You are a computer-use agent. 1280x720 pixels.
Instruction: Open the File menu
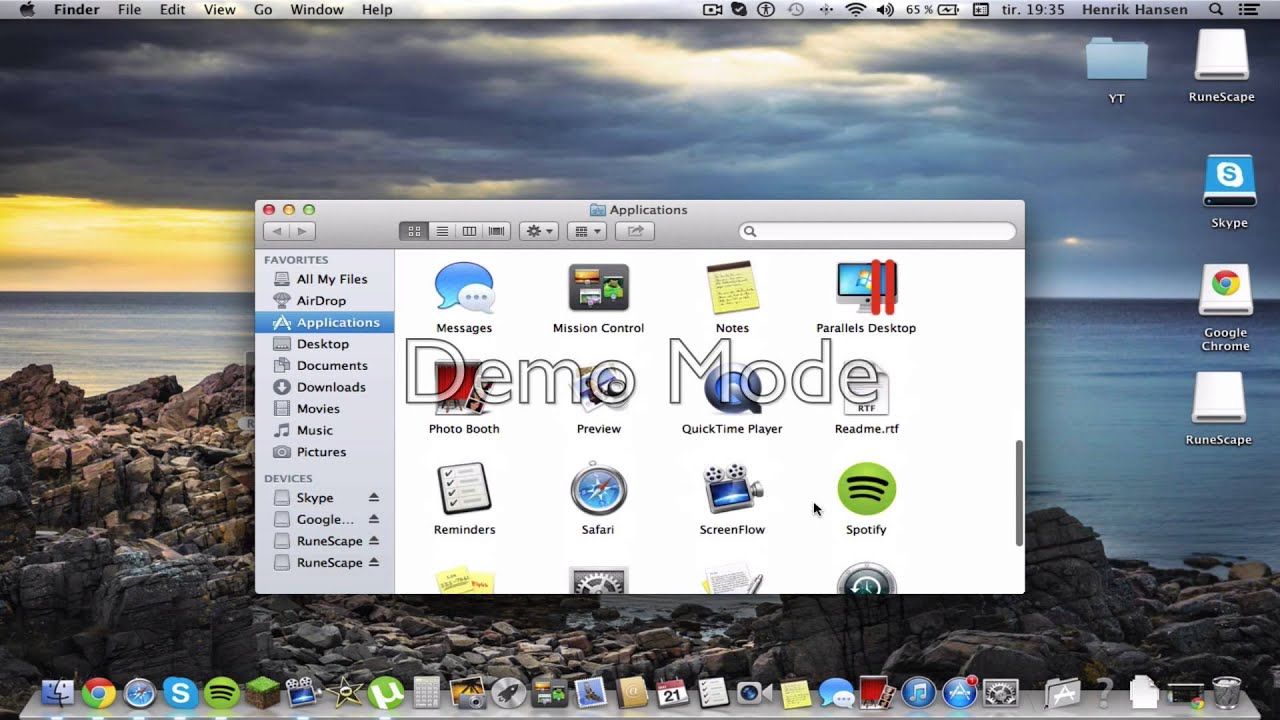129,10
